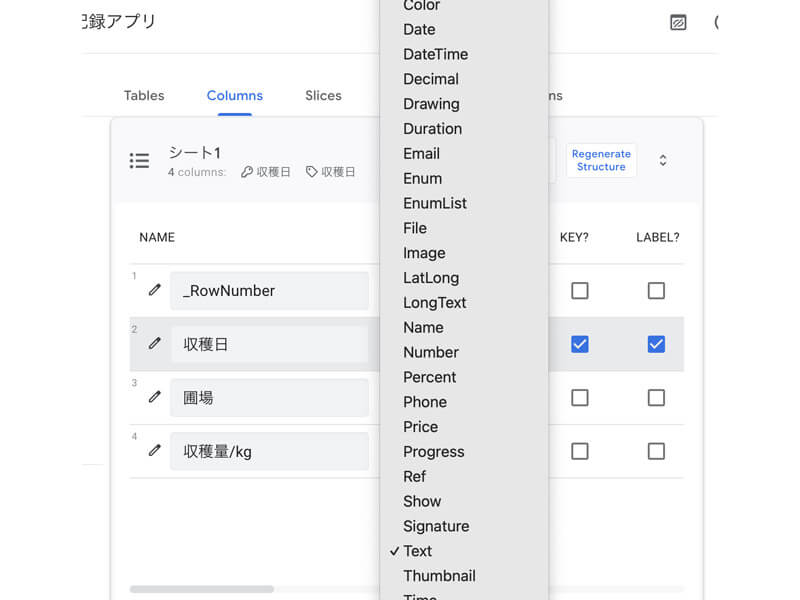Open the Slices tab
The height and width of the screenshot is (600, 800).
tap(323, 96)
